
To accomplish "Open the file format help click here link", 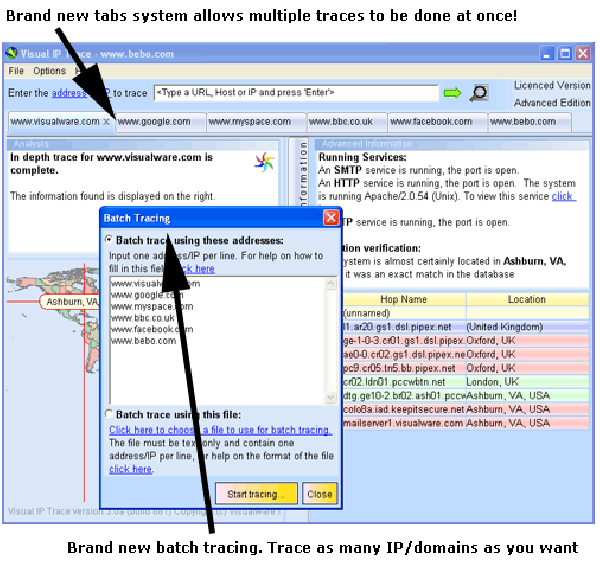I will 130,469.
